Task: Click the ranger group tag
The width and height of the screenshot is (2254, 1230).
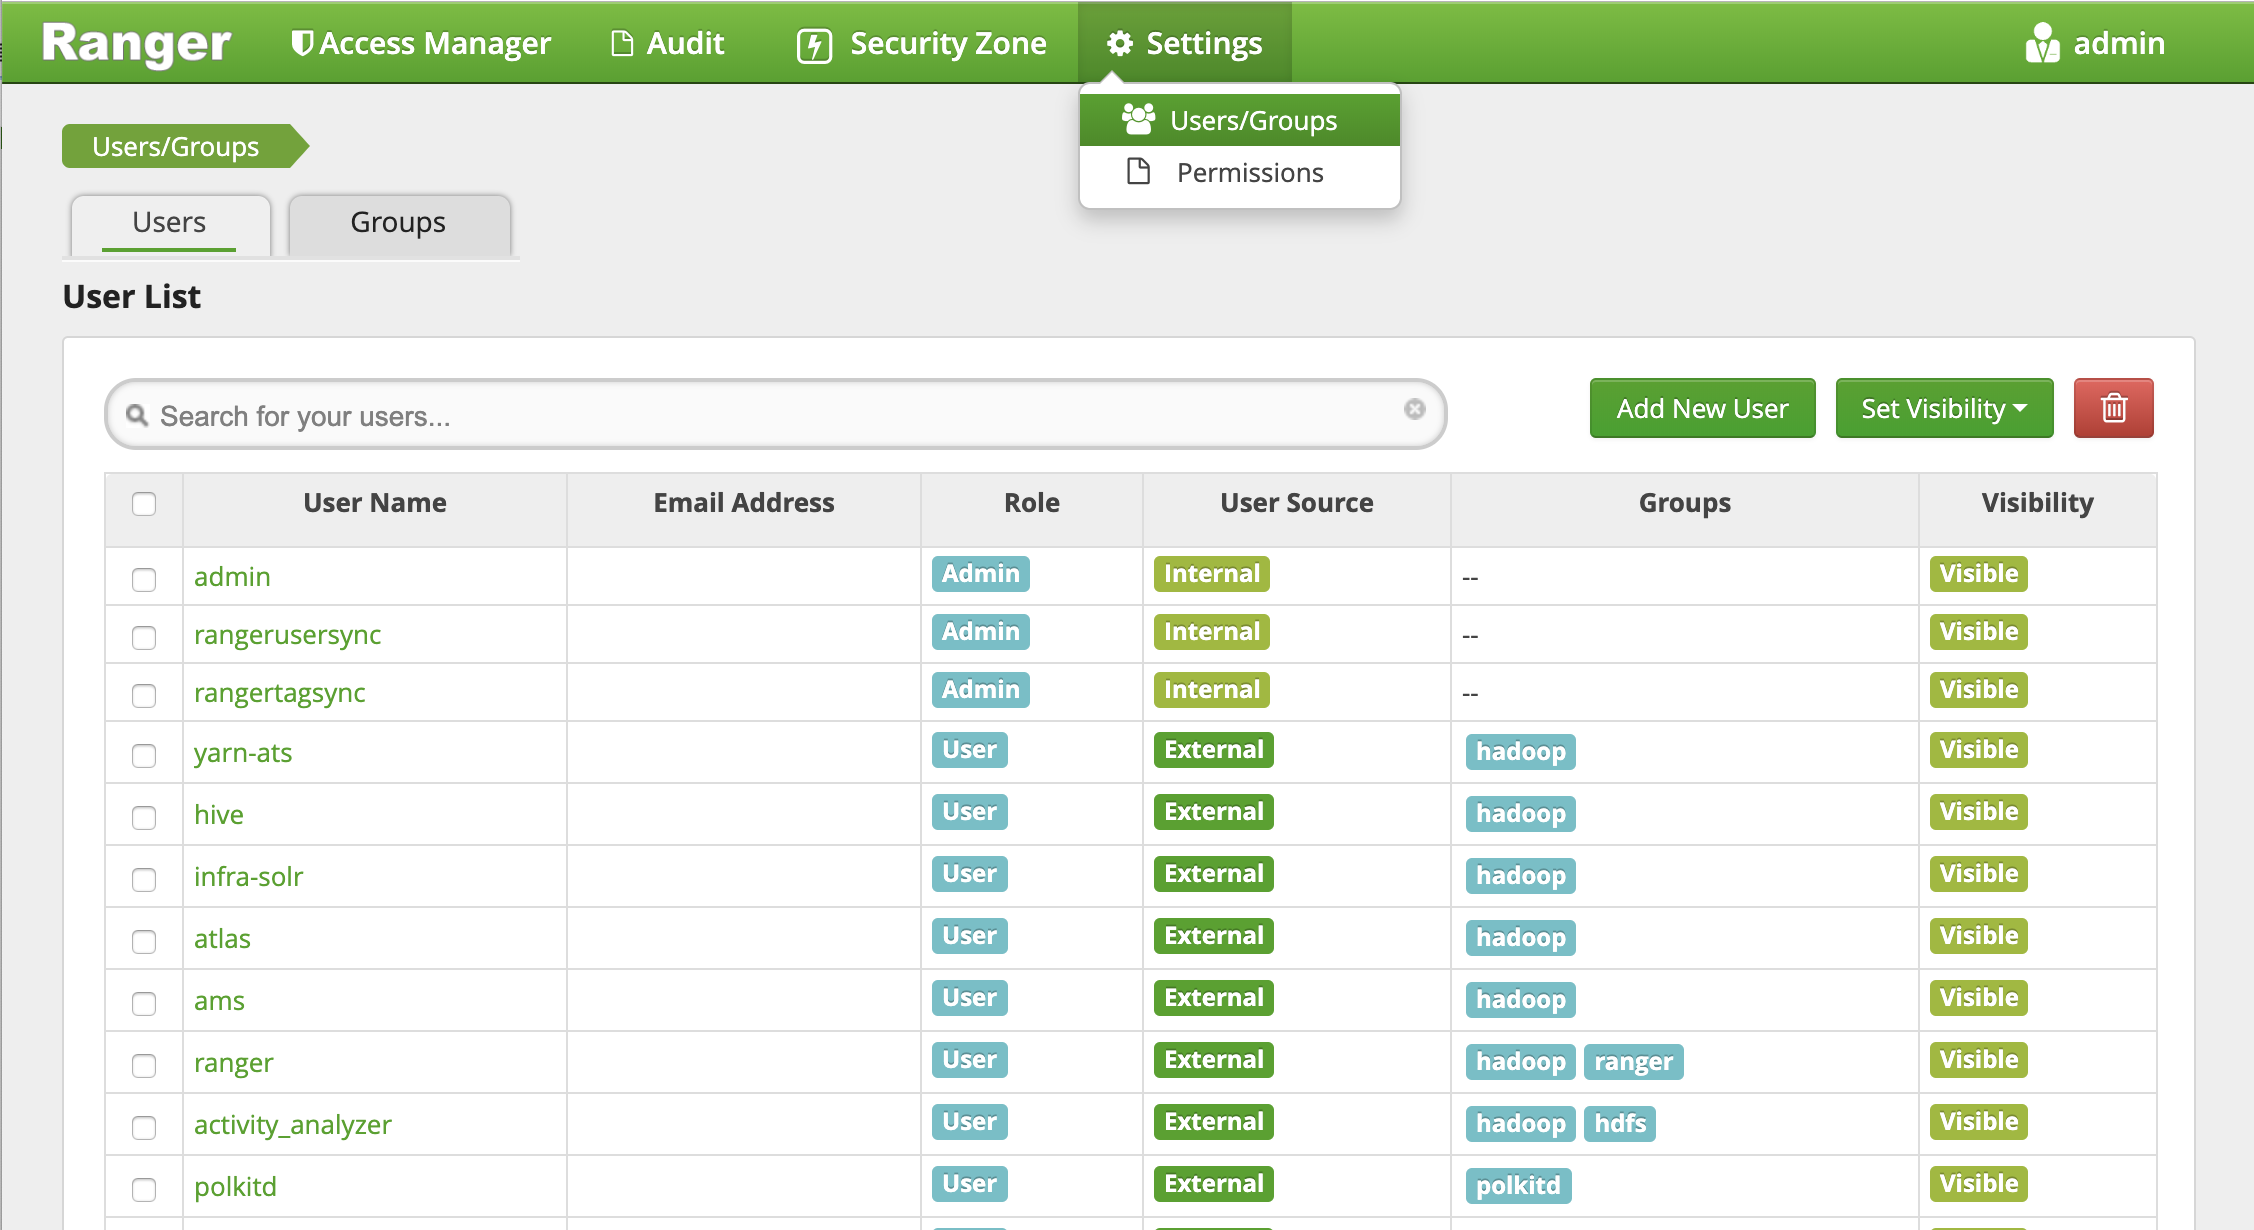Action: tap(1634, 1062)
